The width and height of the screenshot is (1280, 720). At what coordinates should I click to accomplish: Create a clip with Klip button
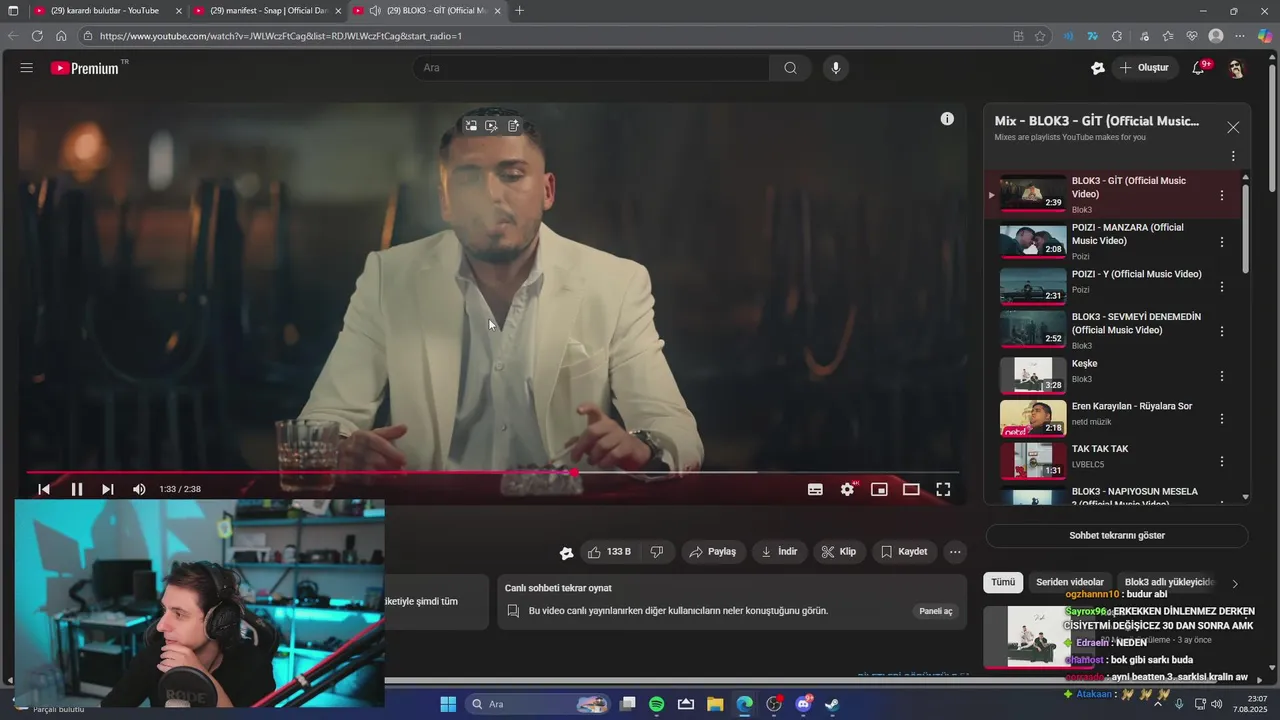tap(839, 552)
